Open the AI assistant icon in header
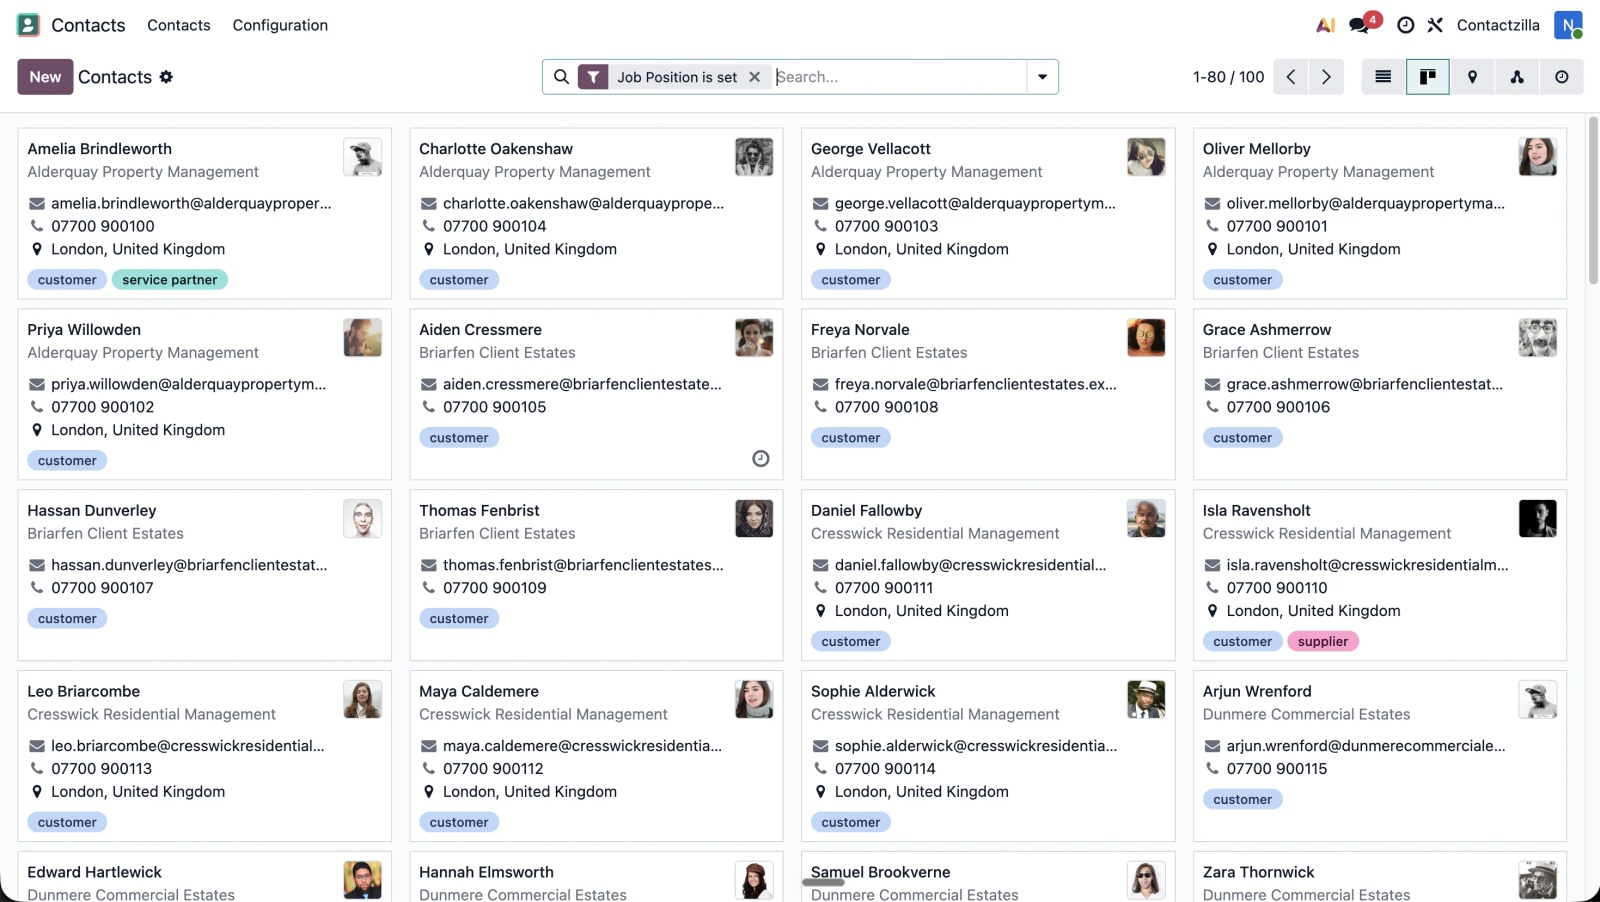Screen dimensions: 1600x902 (x=1325, y=25)
